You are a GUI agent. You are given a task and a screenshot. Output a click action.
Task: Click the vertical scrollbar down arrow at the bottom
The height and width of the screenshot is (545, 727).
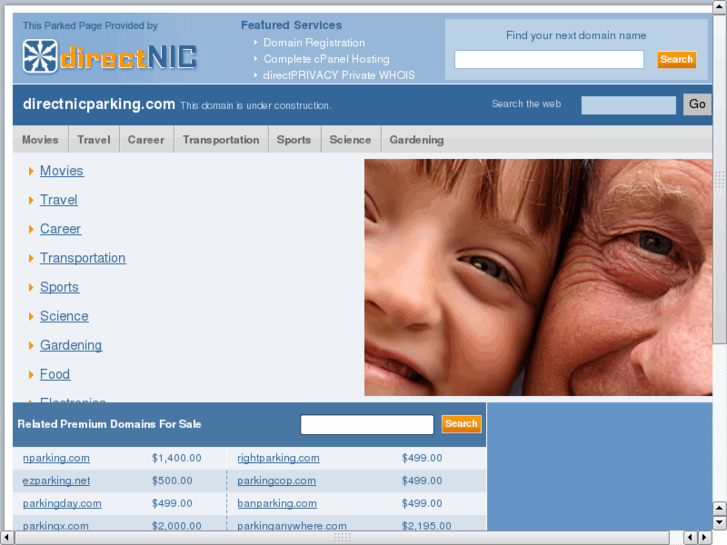click(x=719, y=522)
